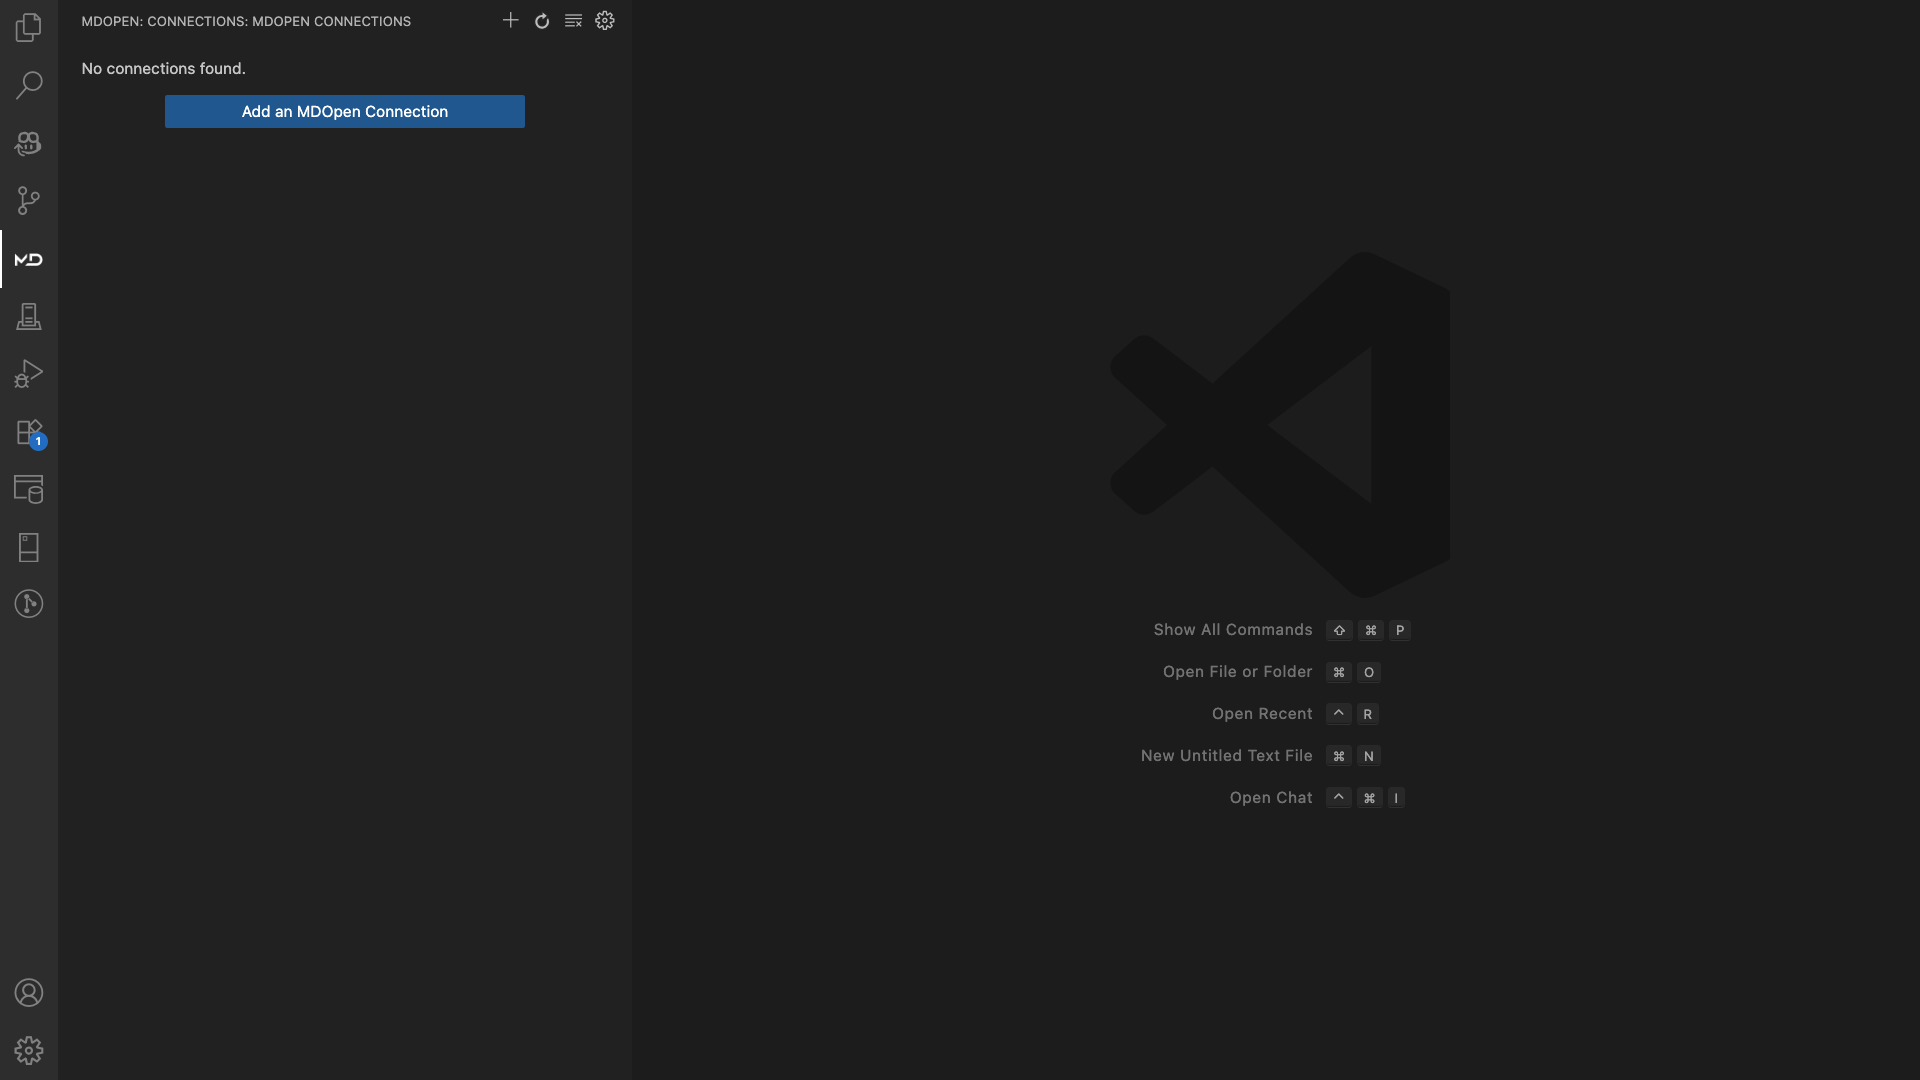Open the database explorer sidebar icon
Screen dimensions: 1920x1080
[28, 489]
